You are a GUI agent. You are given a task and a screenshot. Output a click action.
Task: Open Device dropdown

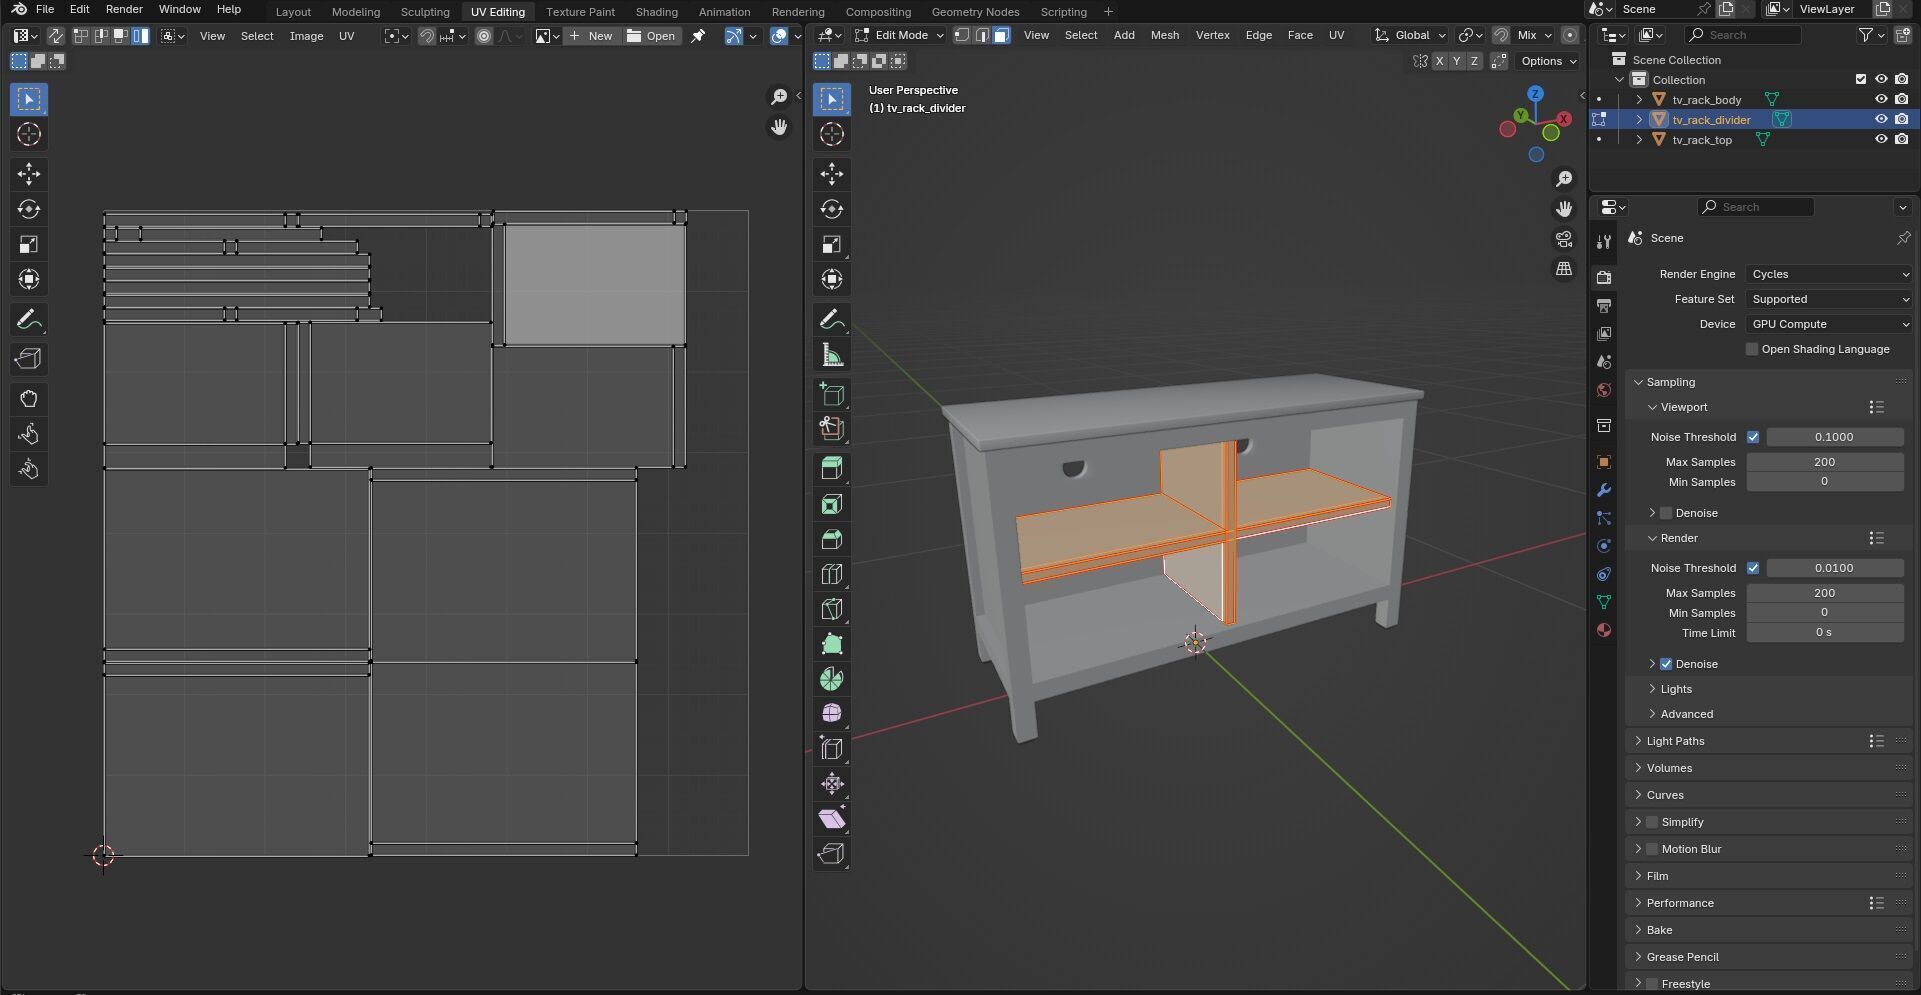pos(1829,324)
